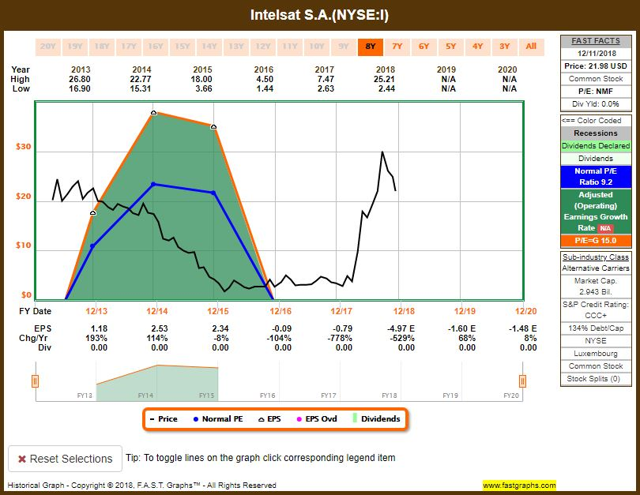Click the 12/13 EPS triangle marker

pyautogui.click(x=93, y=213)
